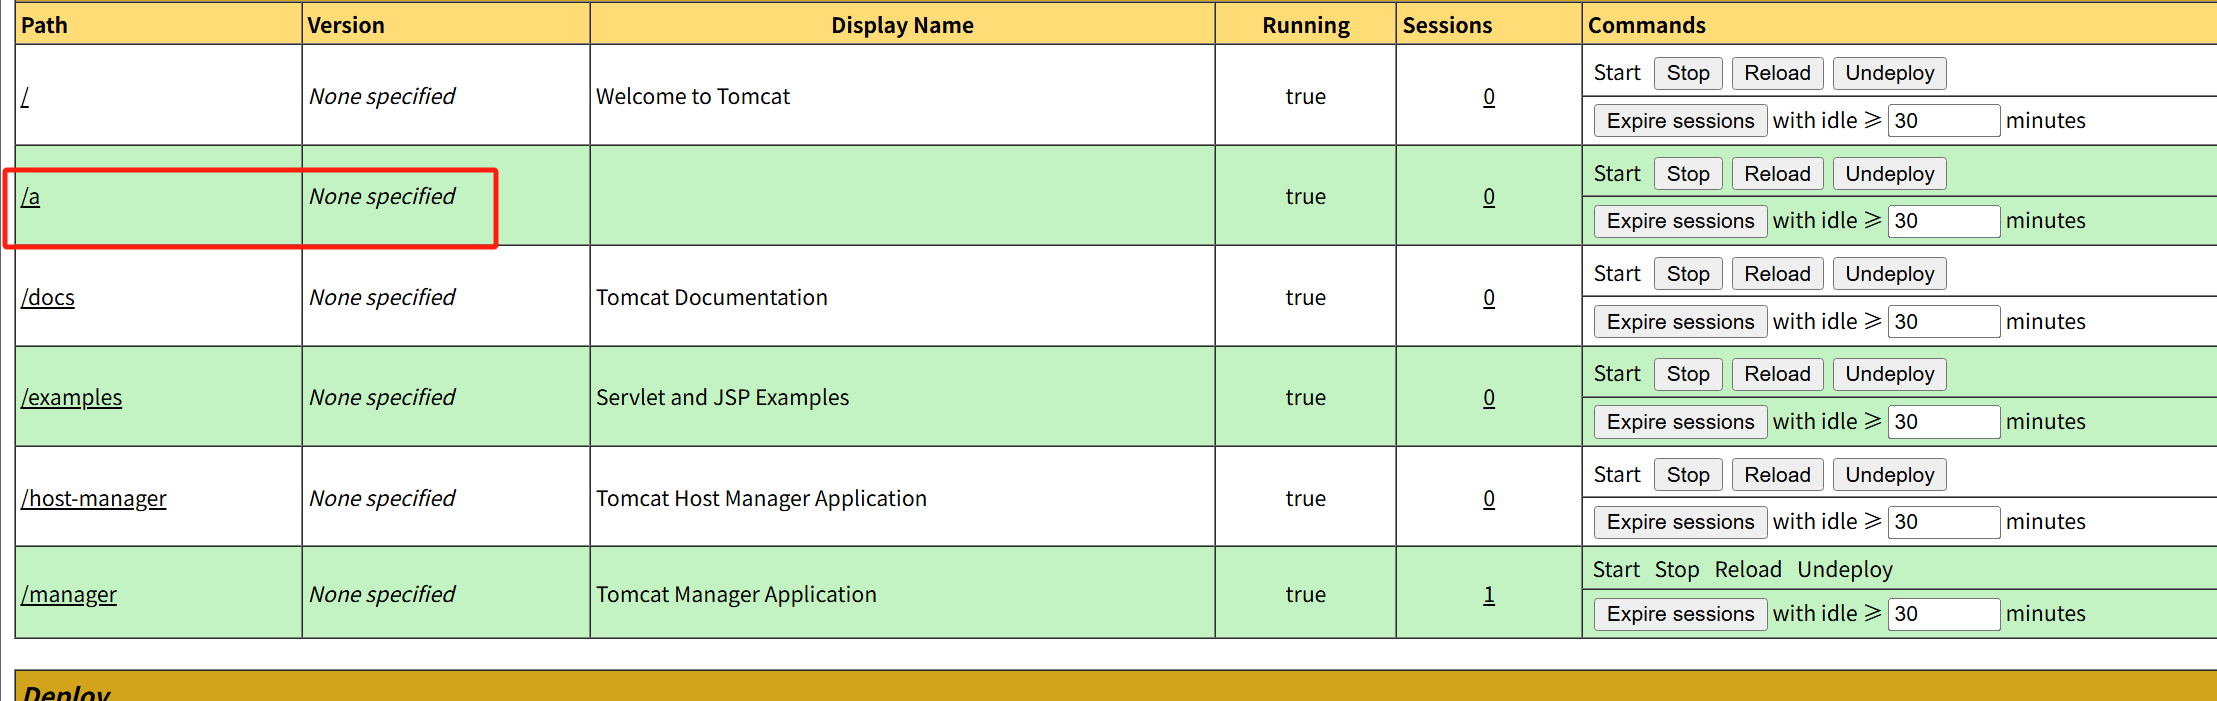Click idle minutes field for /docs
Viewport: 2217px width, 701px height.
coord(1944,322)
